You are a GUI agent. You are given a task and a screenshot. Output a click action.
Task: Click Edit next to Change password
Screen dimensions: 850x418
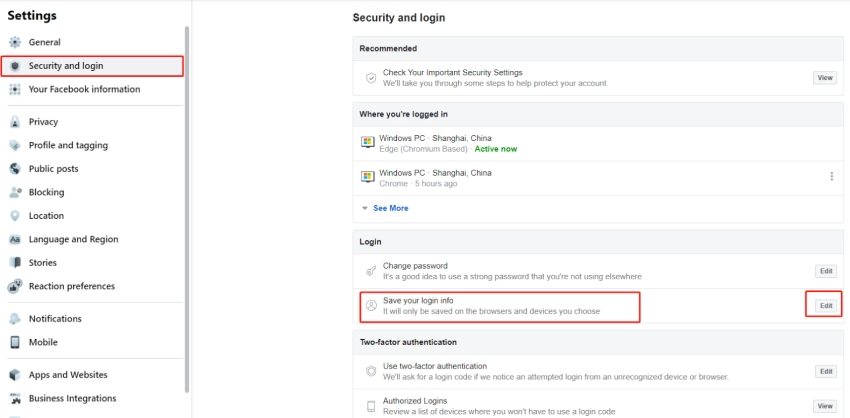point(825,271)
